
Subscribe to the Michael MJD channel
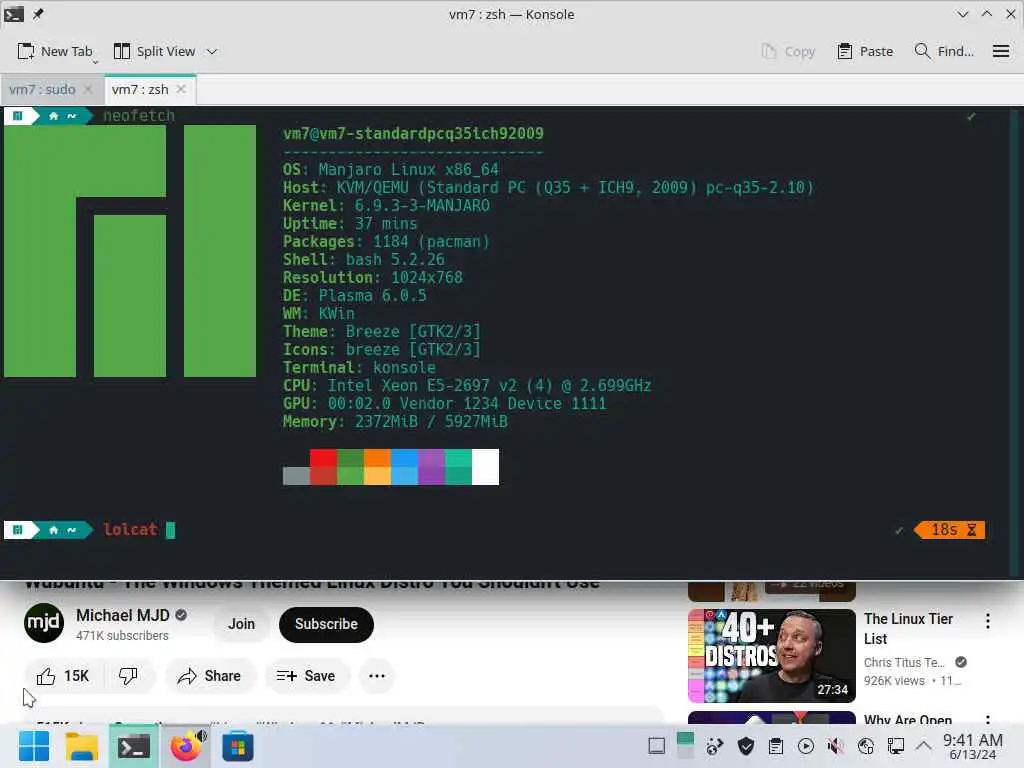pos(326,624)
